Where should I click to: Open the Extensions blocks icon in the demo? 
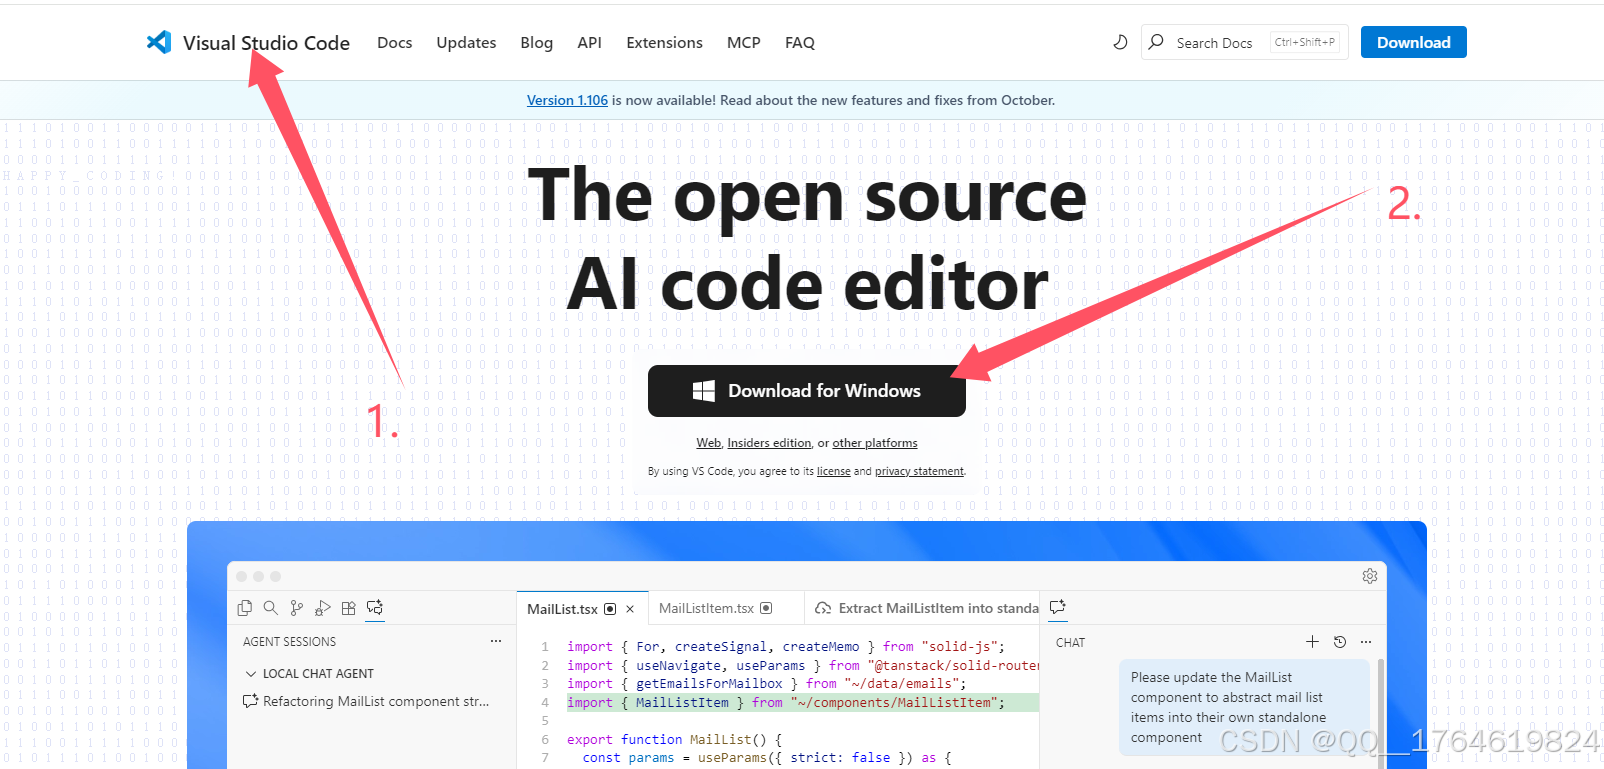349,608
